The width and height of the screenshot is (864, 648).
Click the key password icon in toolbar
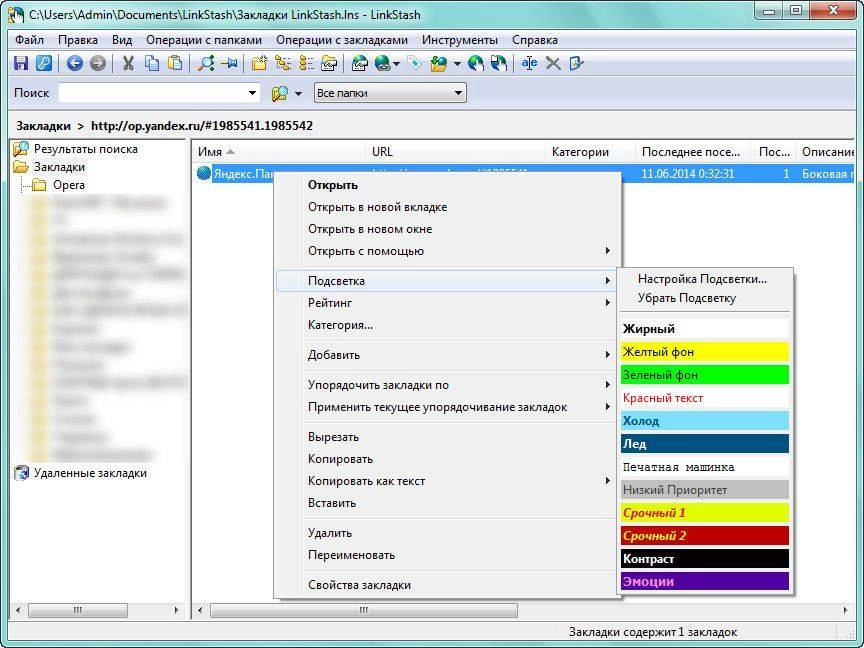(44, 63)
